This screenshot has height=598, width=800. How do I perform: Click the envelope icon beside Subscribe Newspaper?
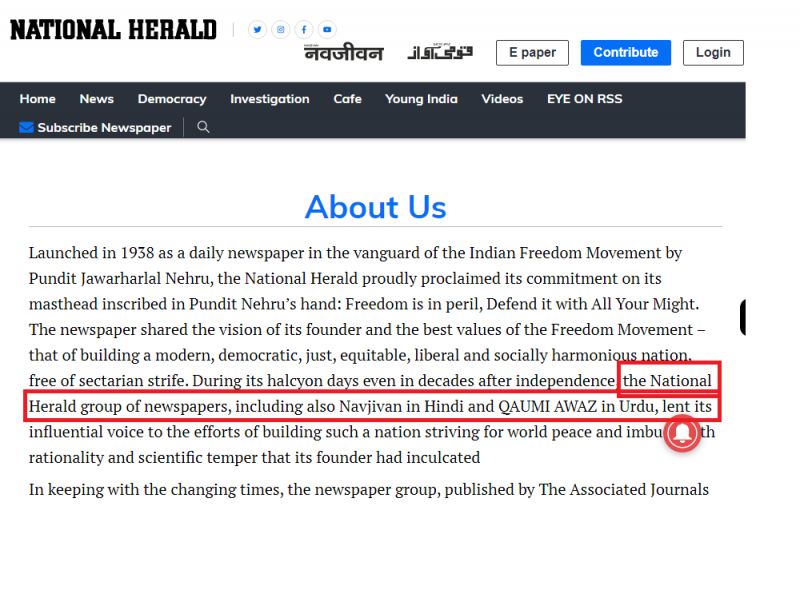26,128
